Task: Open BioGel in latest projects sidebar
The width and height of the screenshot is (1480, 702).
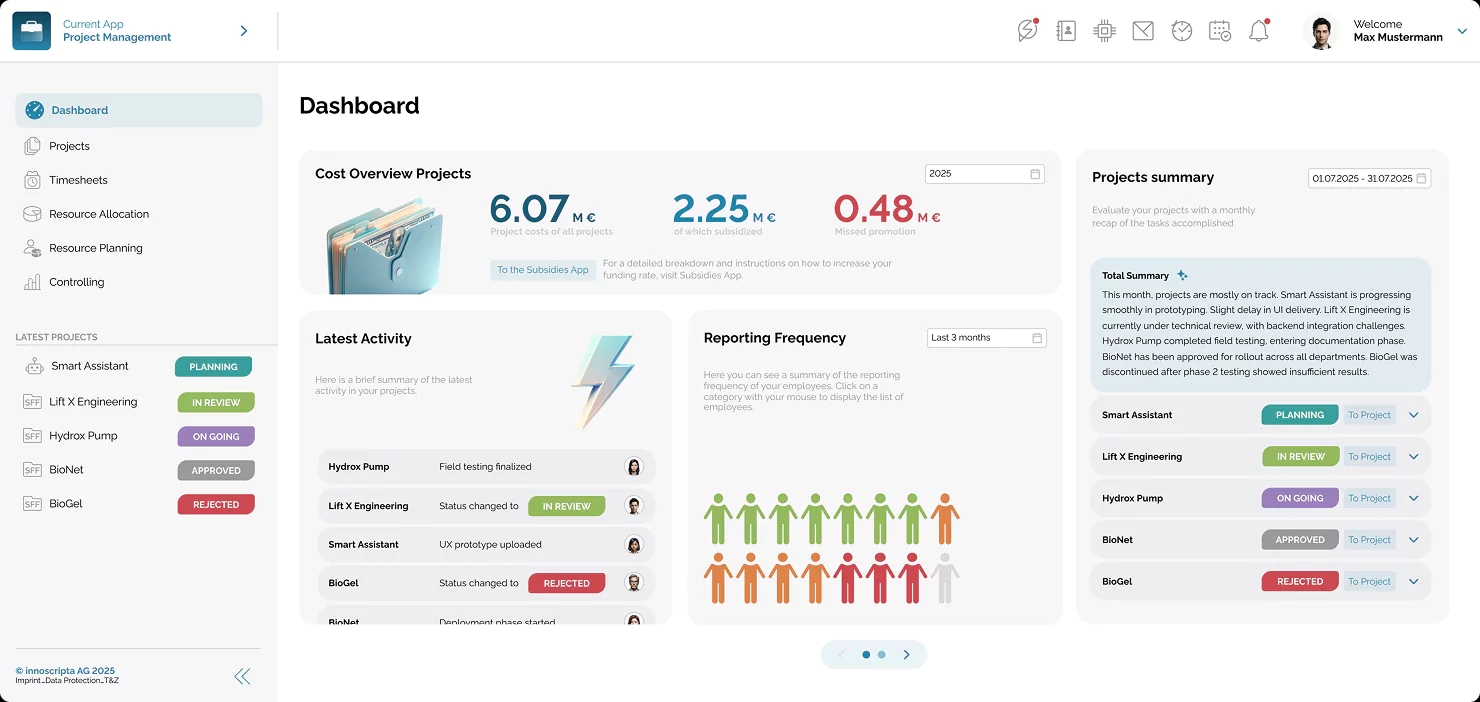Action: [66, 504]
